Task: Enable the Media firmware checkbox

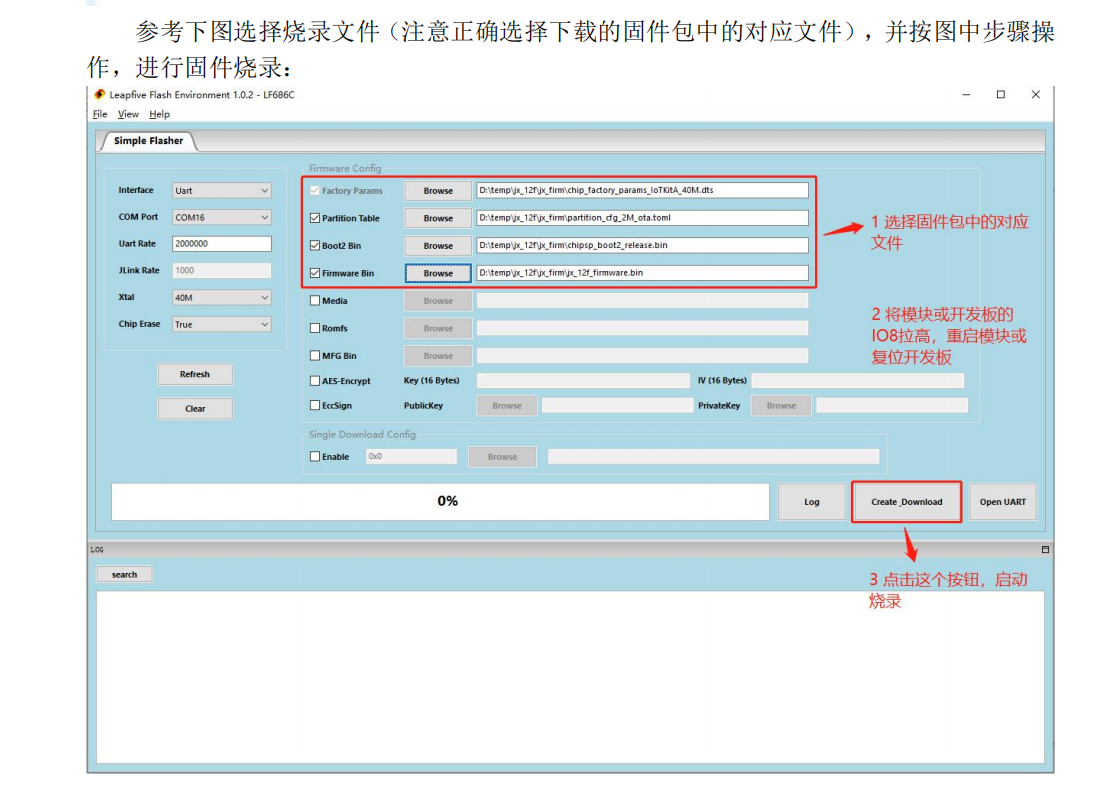Action: 315,300
